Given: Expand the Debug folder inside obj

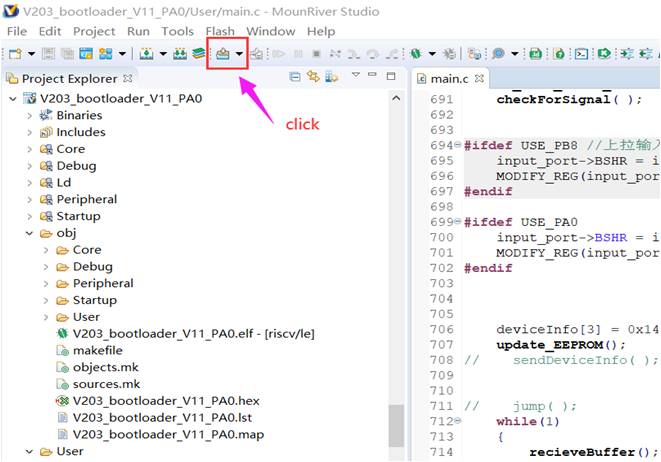Looking at the screenshot, I should [46, 267].
